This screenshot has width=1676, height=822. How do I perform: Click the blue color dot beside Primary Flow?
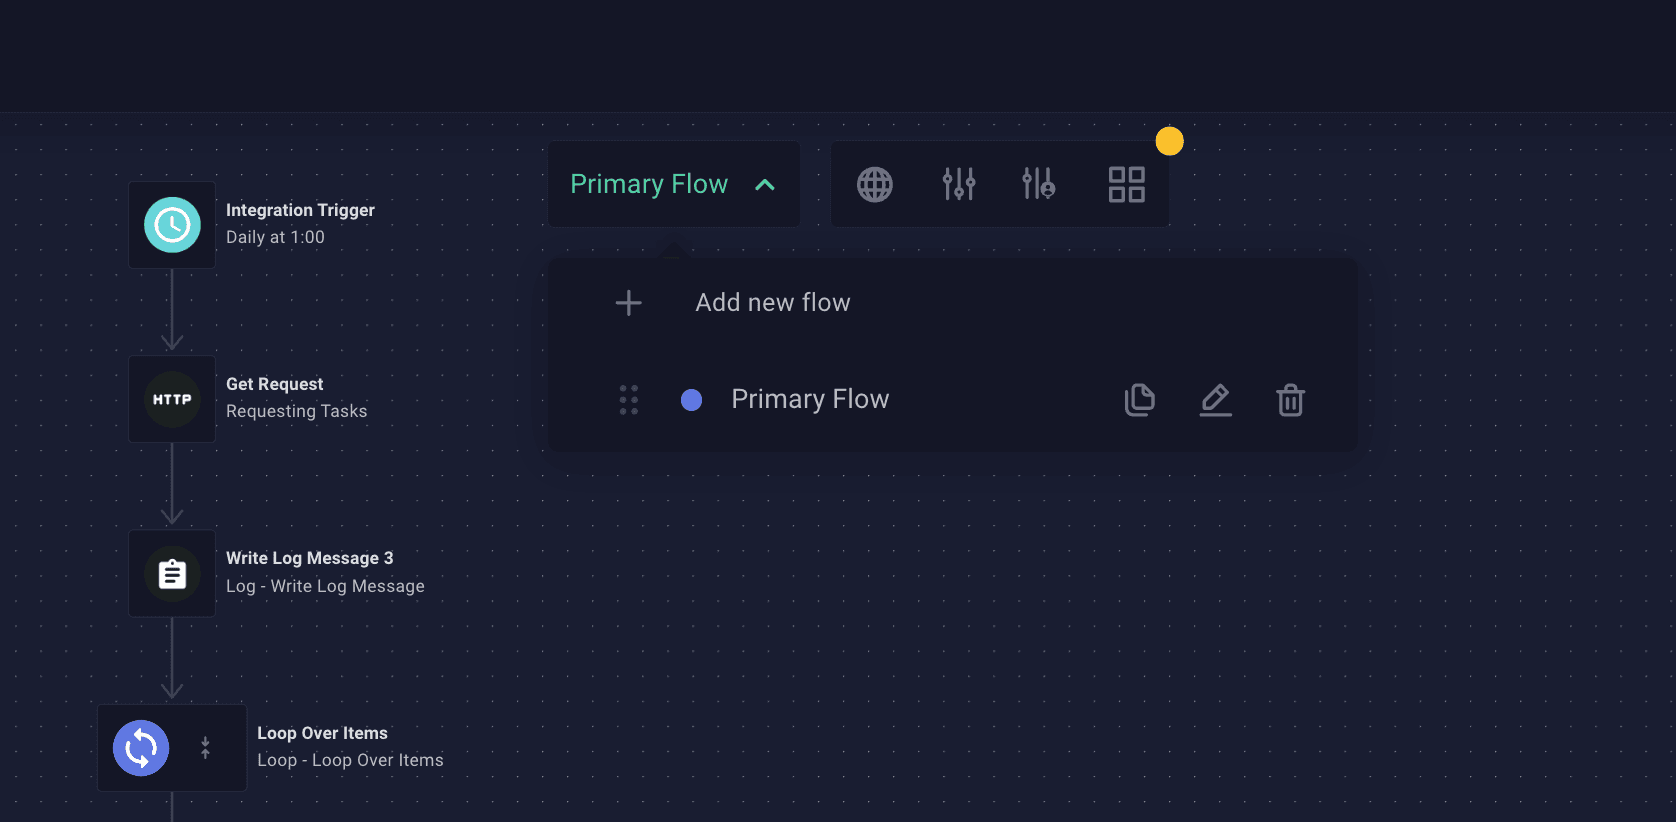tap(691, 400)
